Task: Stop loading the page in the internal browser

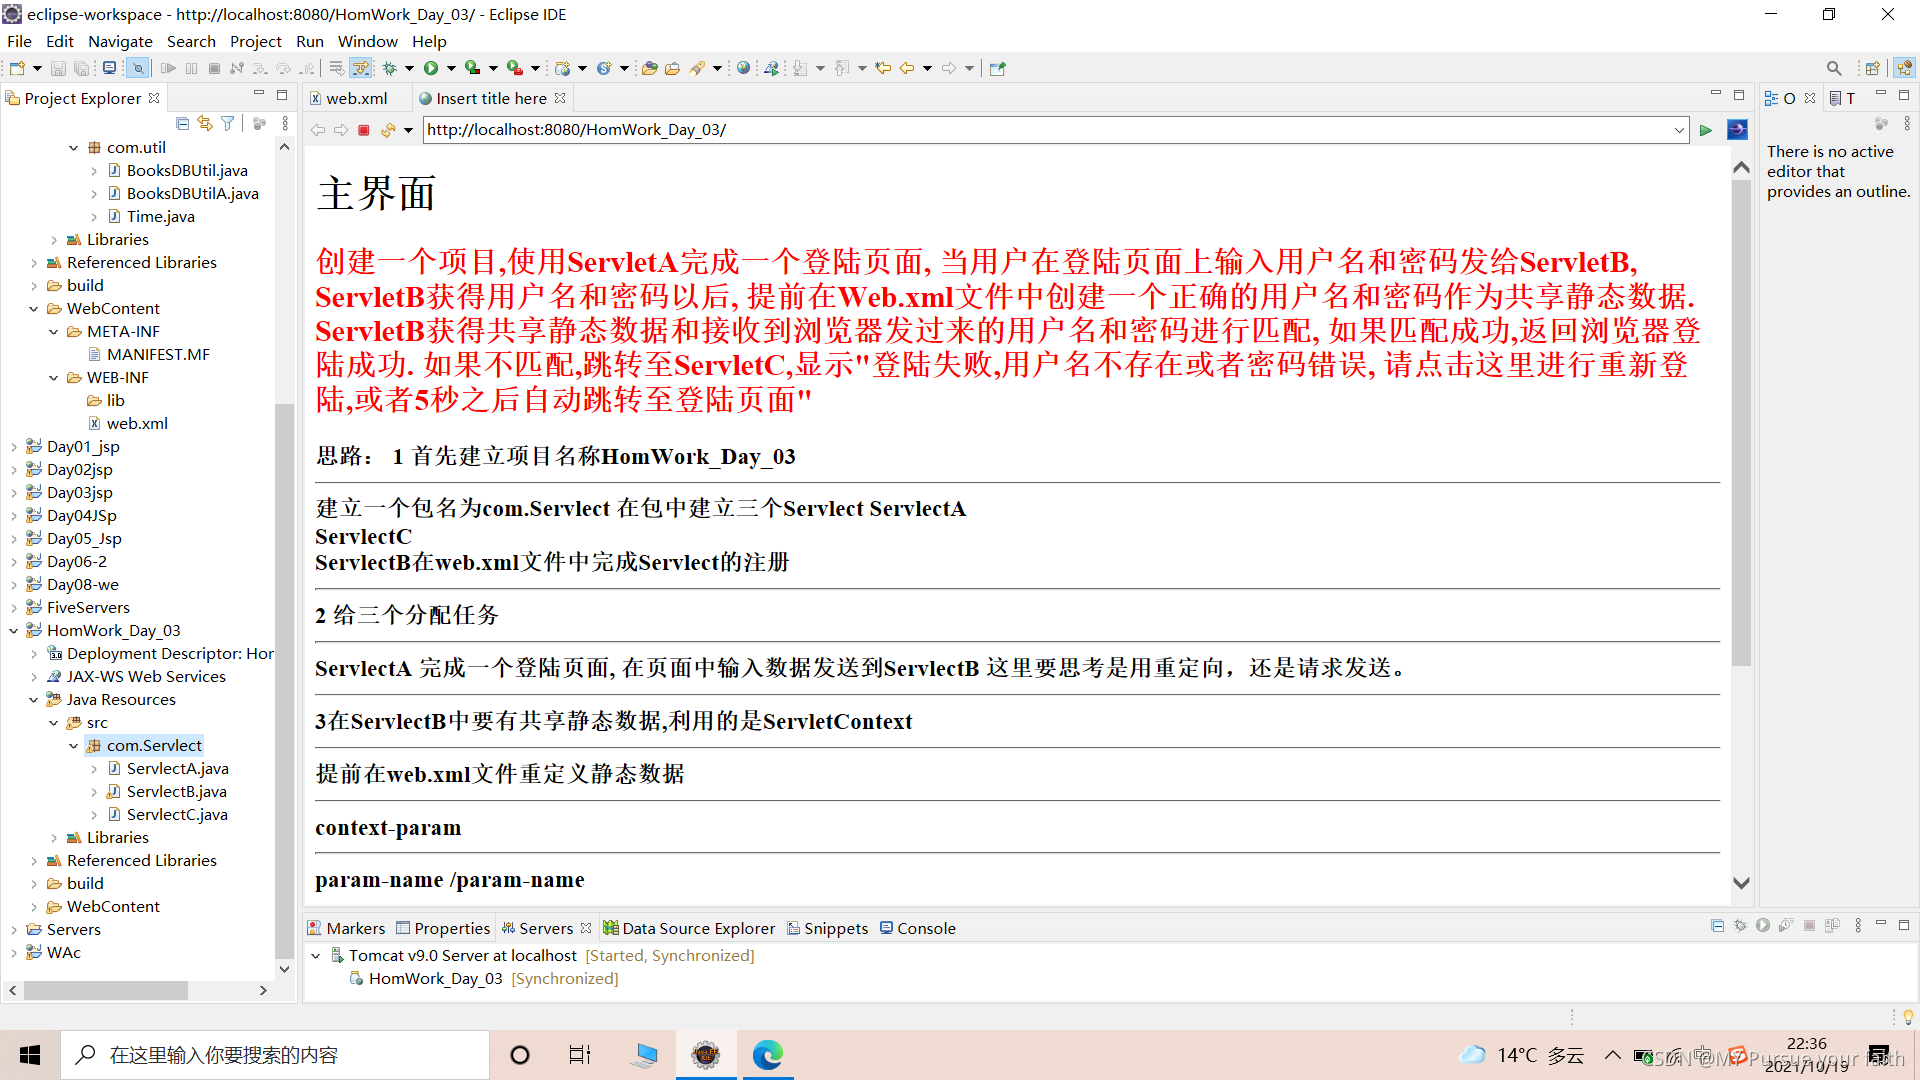Action: click(364, 130)
